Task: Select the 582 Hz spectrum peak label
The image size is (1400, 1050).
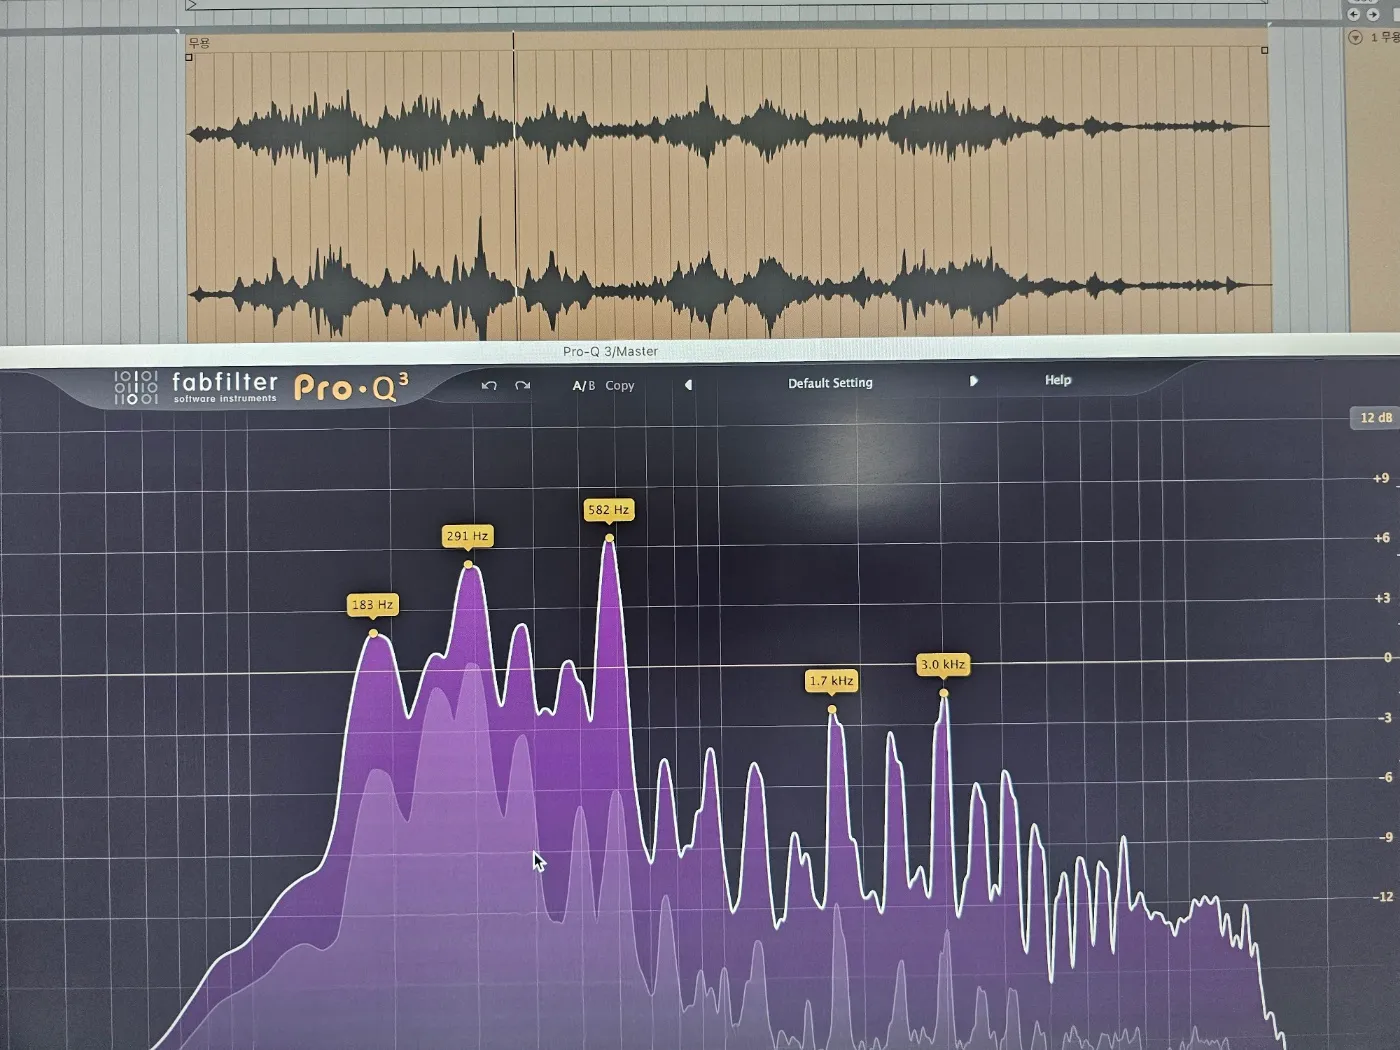Action: (608, 510)
